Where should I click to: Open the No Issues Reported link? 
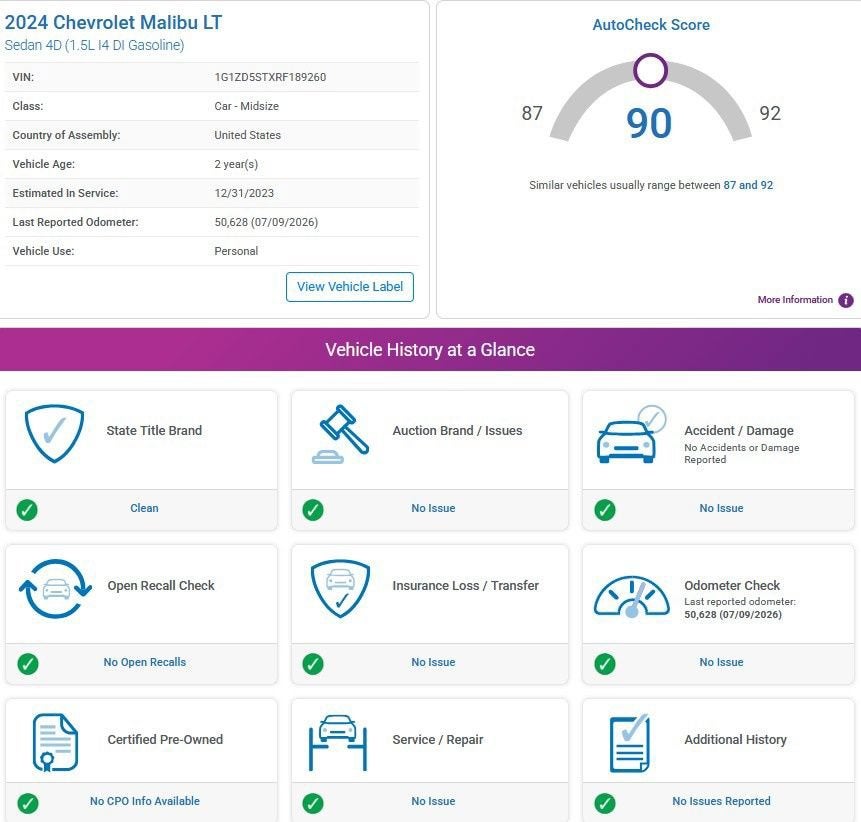pos(721,801)
